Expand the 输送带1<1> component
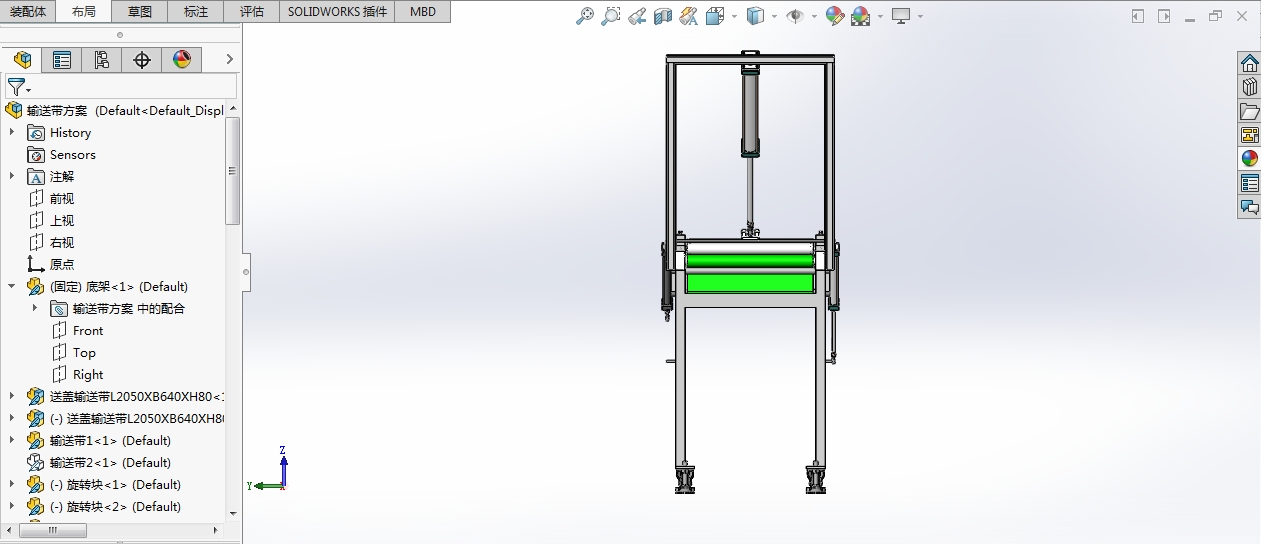Screen dimensions: 1261x544 coord(12,441)
